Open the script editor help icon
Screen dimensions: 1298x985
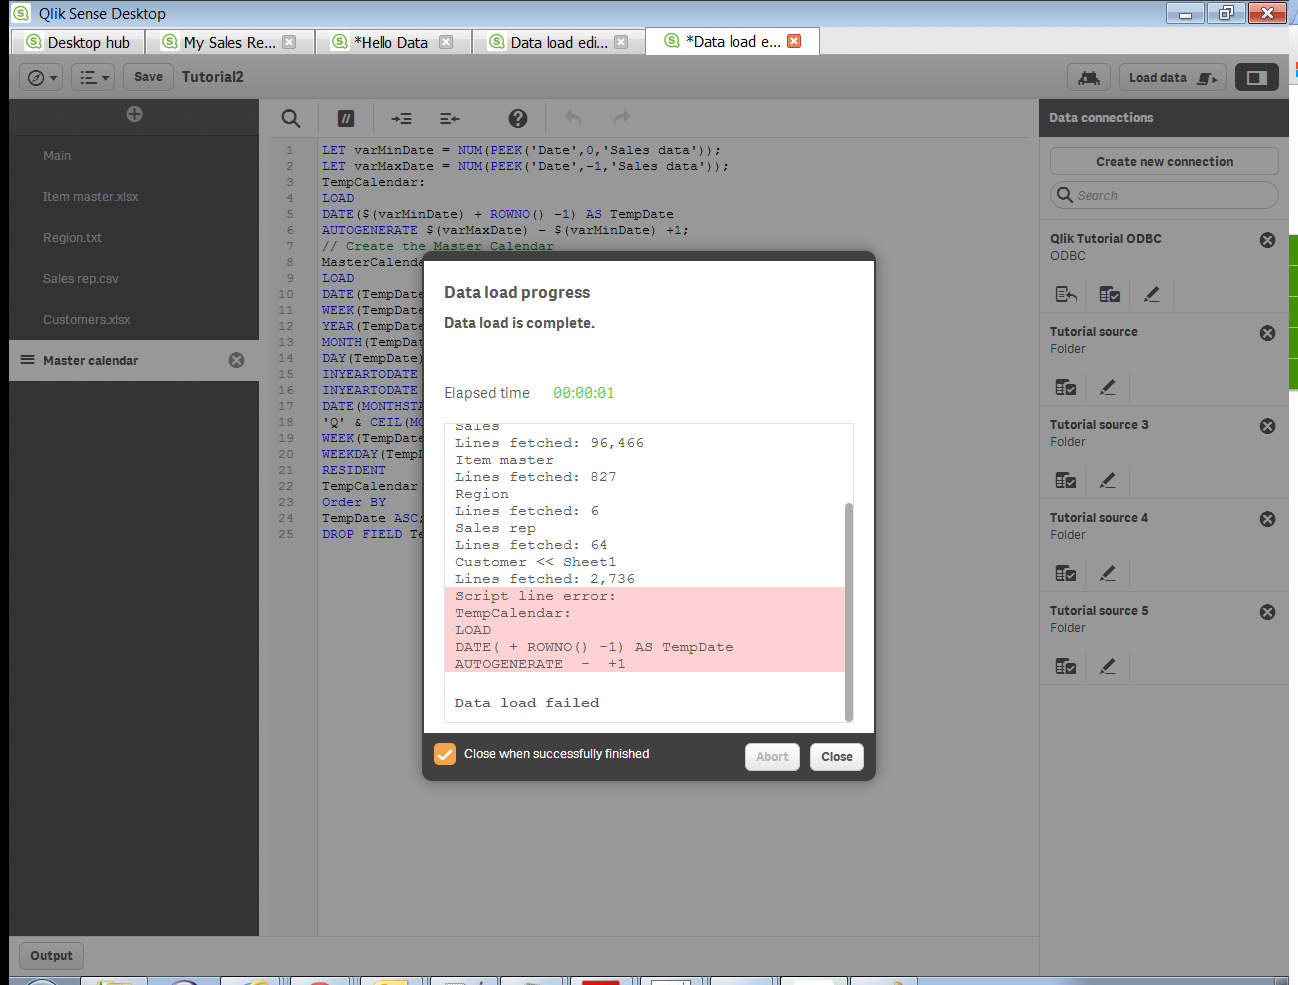517,118
